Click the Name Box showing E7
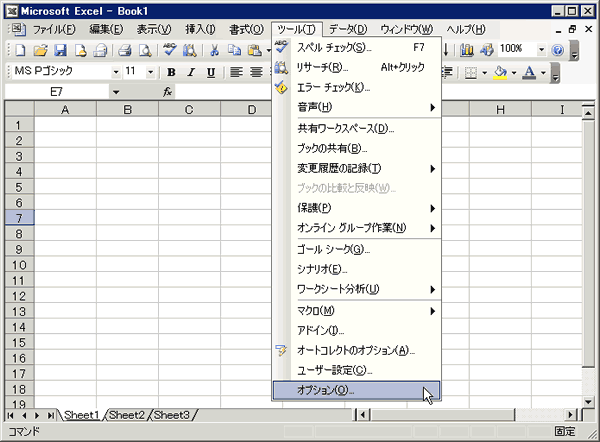This screenshot has width=600, height=442. (57, 92)
